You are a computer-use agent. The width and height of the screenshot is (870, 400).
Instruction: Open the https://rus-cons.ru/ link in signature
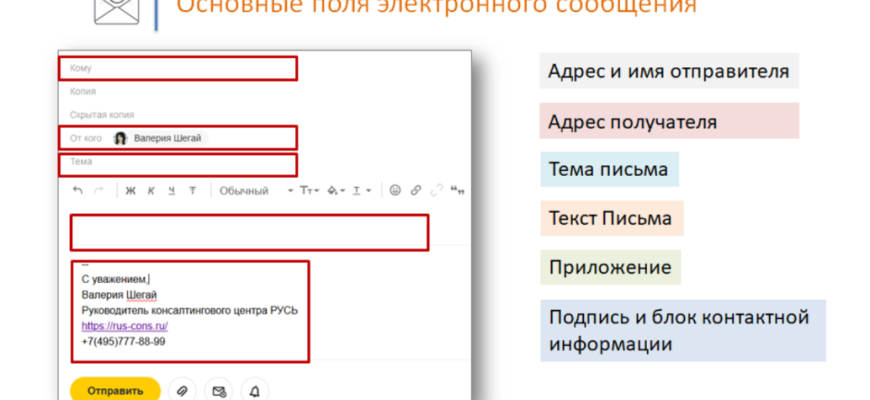click(x=124, y=326)
